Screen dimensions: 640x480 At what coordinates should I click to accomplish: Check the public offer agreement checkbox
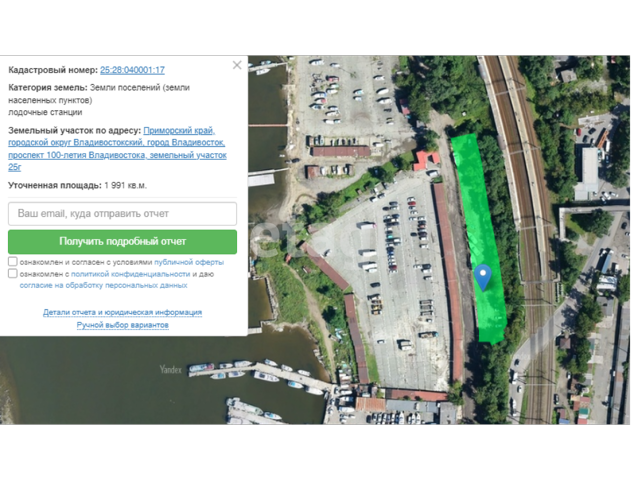point(13,261)
